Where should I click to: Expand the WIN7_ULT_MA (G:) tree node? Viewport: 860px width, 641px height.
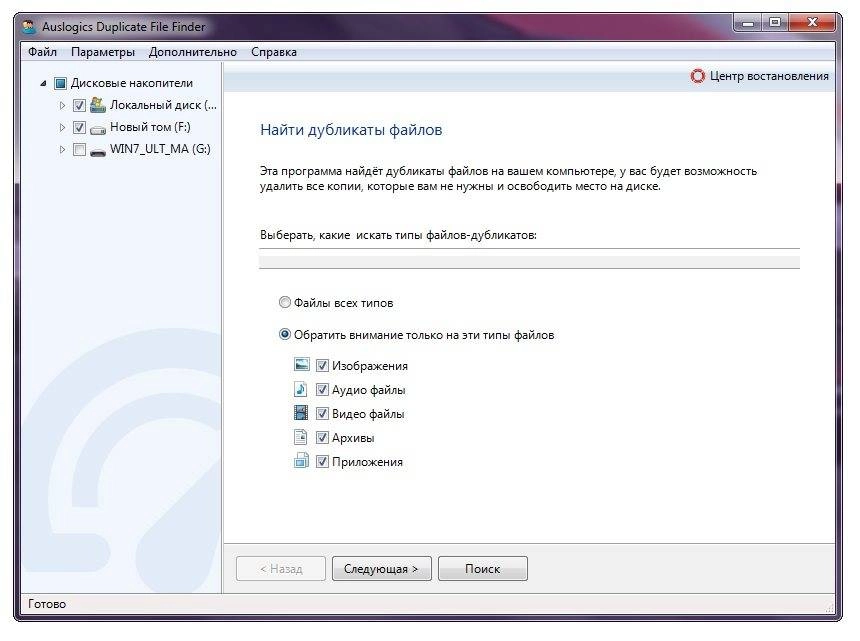62,150
